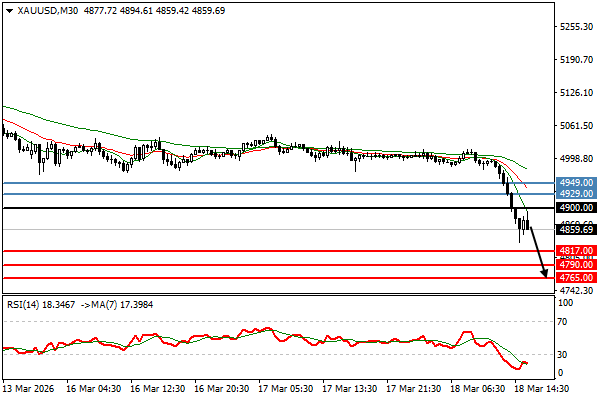The height and width of the screenshot is (400, 600).
Task: Select the 4817.00 red support label
Action: (x=577, y=251)
